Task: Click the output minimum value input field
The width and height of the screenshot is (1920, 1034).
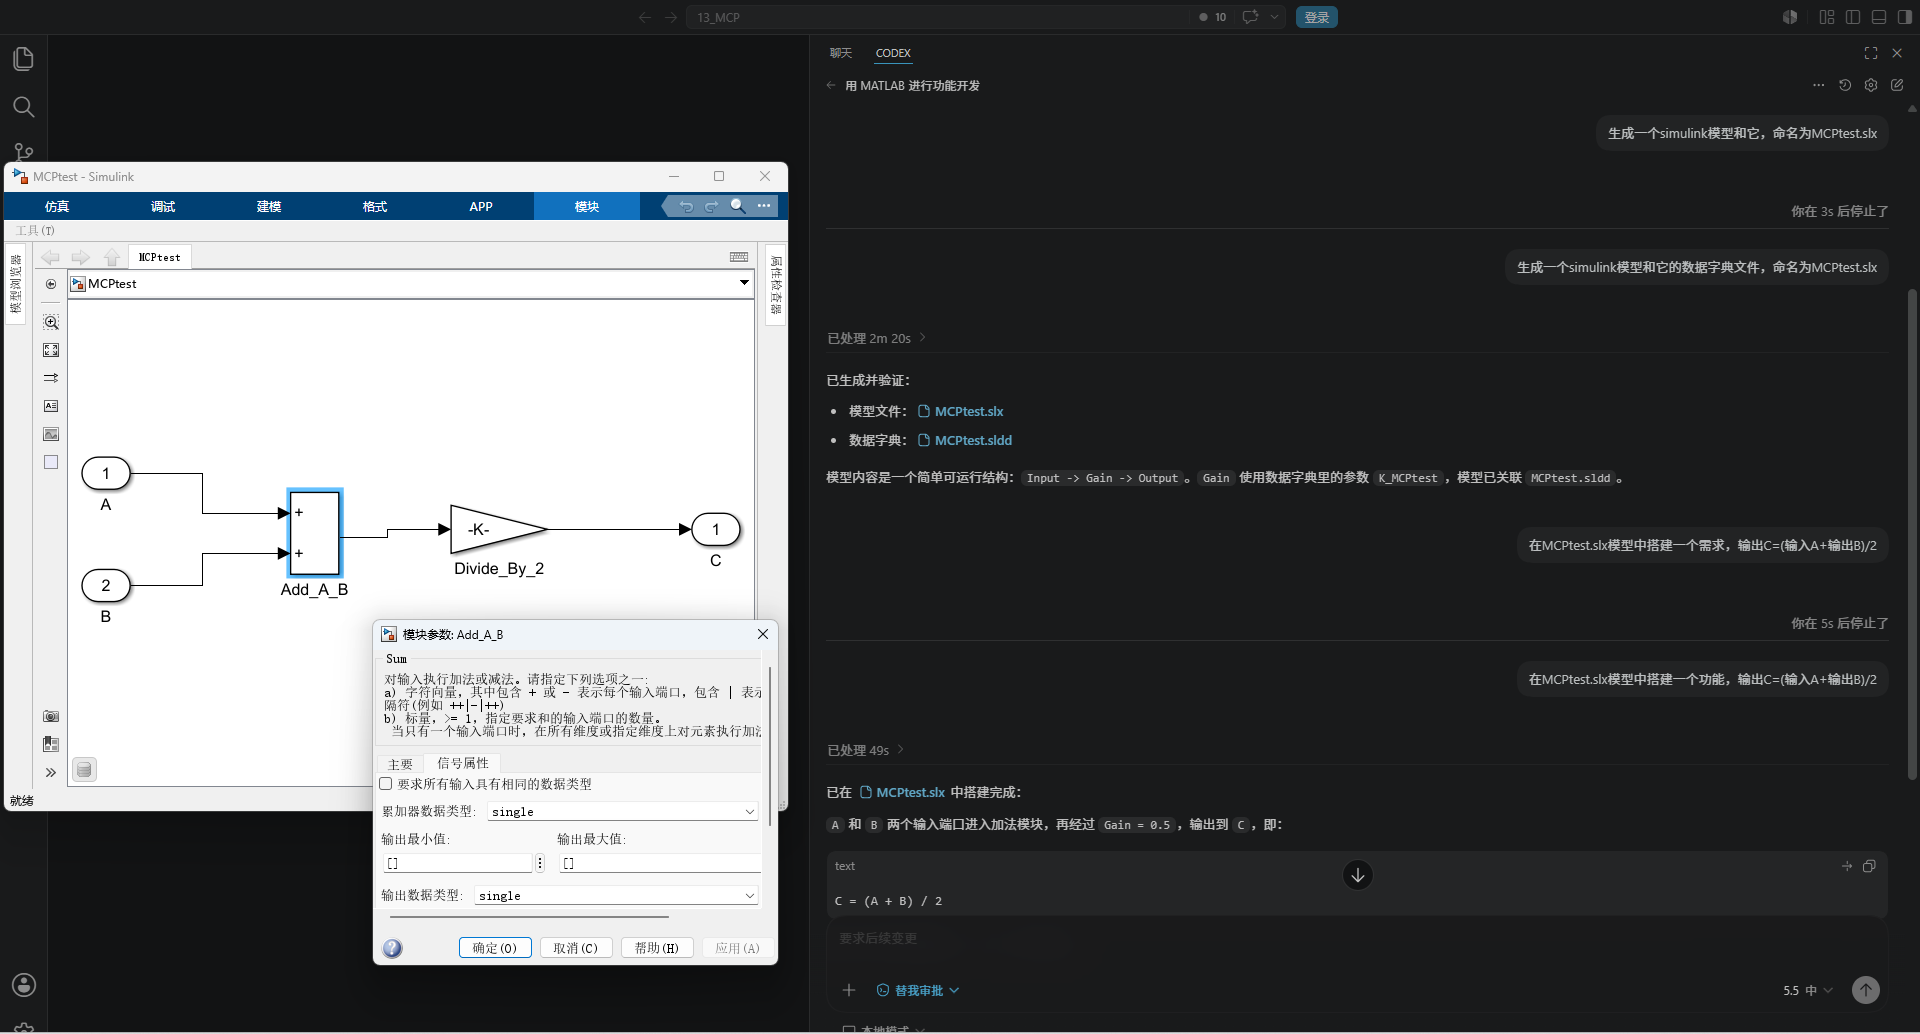Action: pyautogui.click(x=458, y=863)
